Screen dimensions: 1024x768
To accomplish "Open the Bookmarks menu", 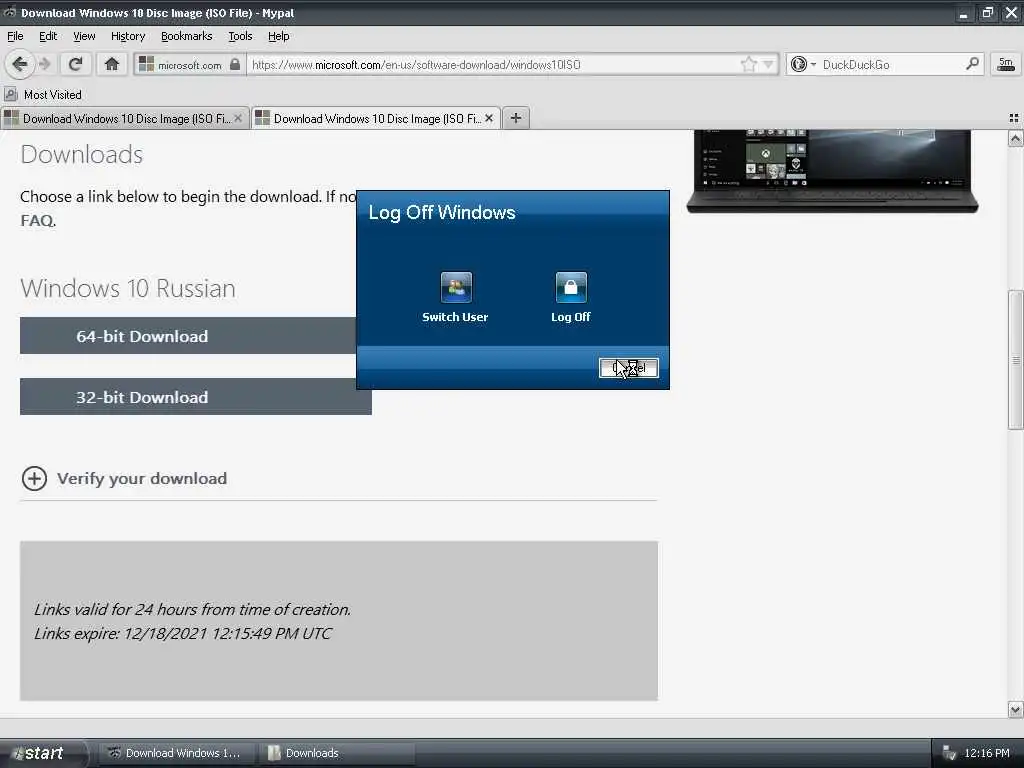I will 187,36.
